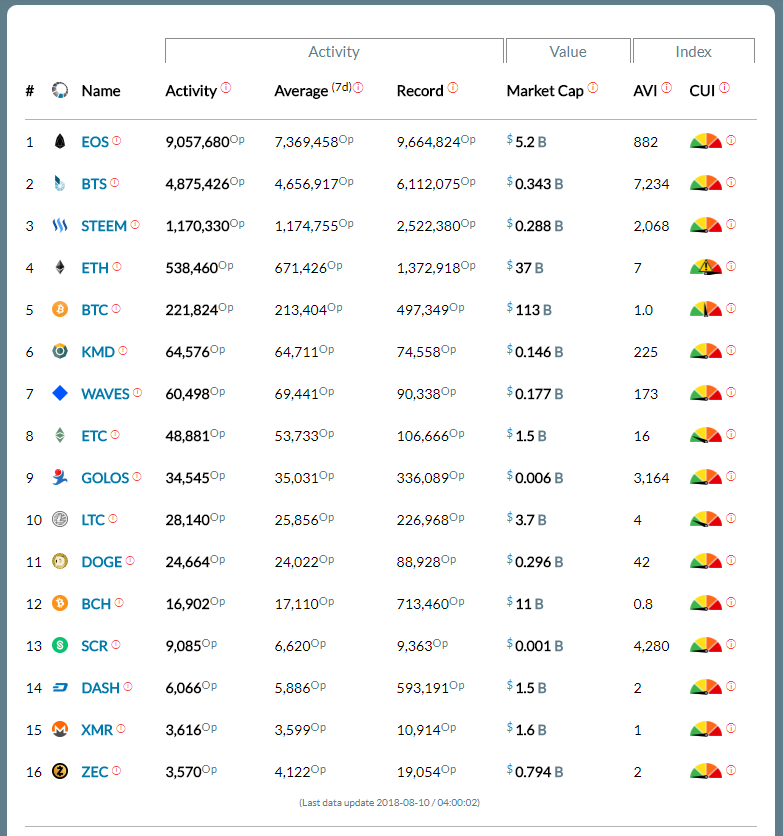The height and width of the screenshot is (836, 783).
Task: Click the LTC silver coin icon
Action: click(60, 519)
